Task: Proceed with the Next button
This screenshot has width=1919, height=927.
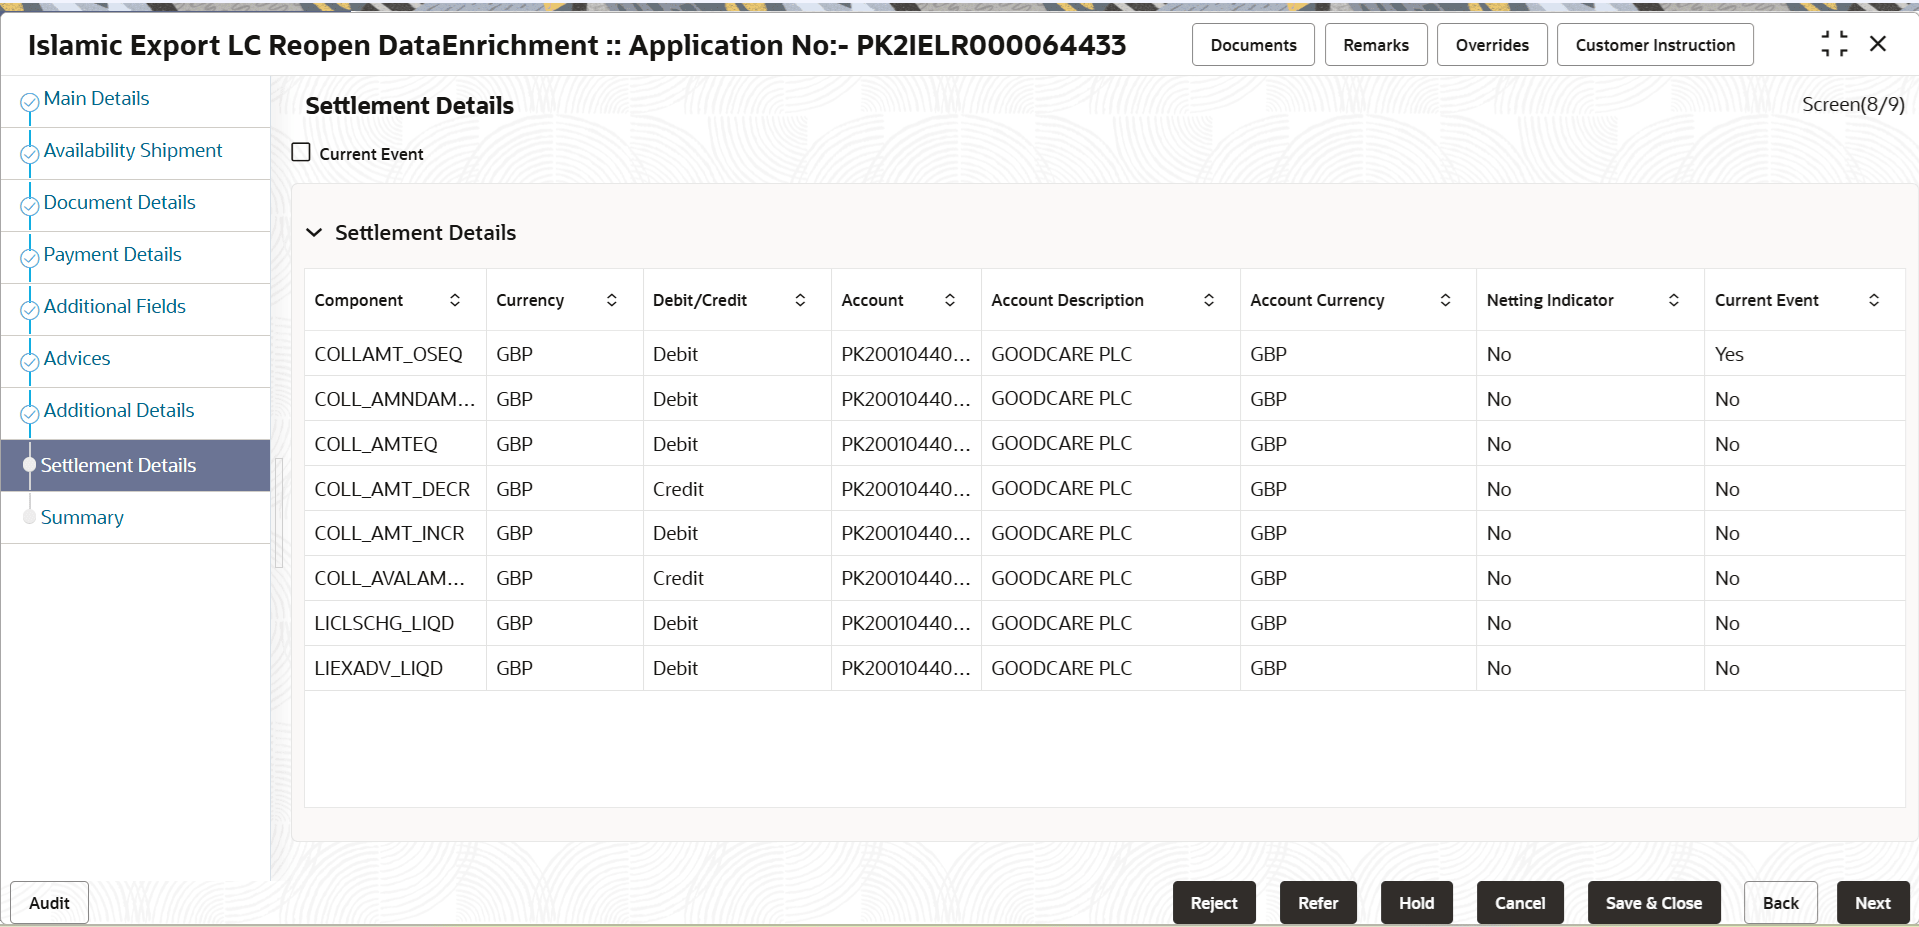Action: pos(1873,903)
